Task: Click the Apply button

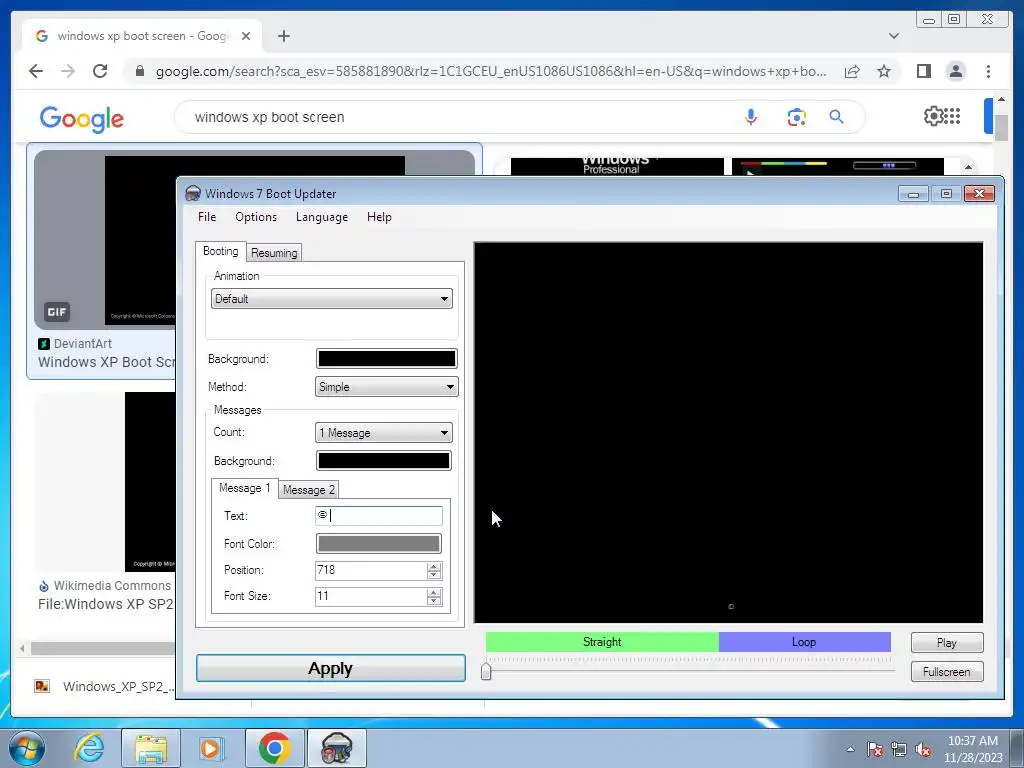Action: coord(330,668)
